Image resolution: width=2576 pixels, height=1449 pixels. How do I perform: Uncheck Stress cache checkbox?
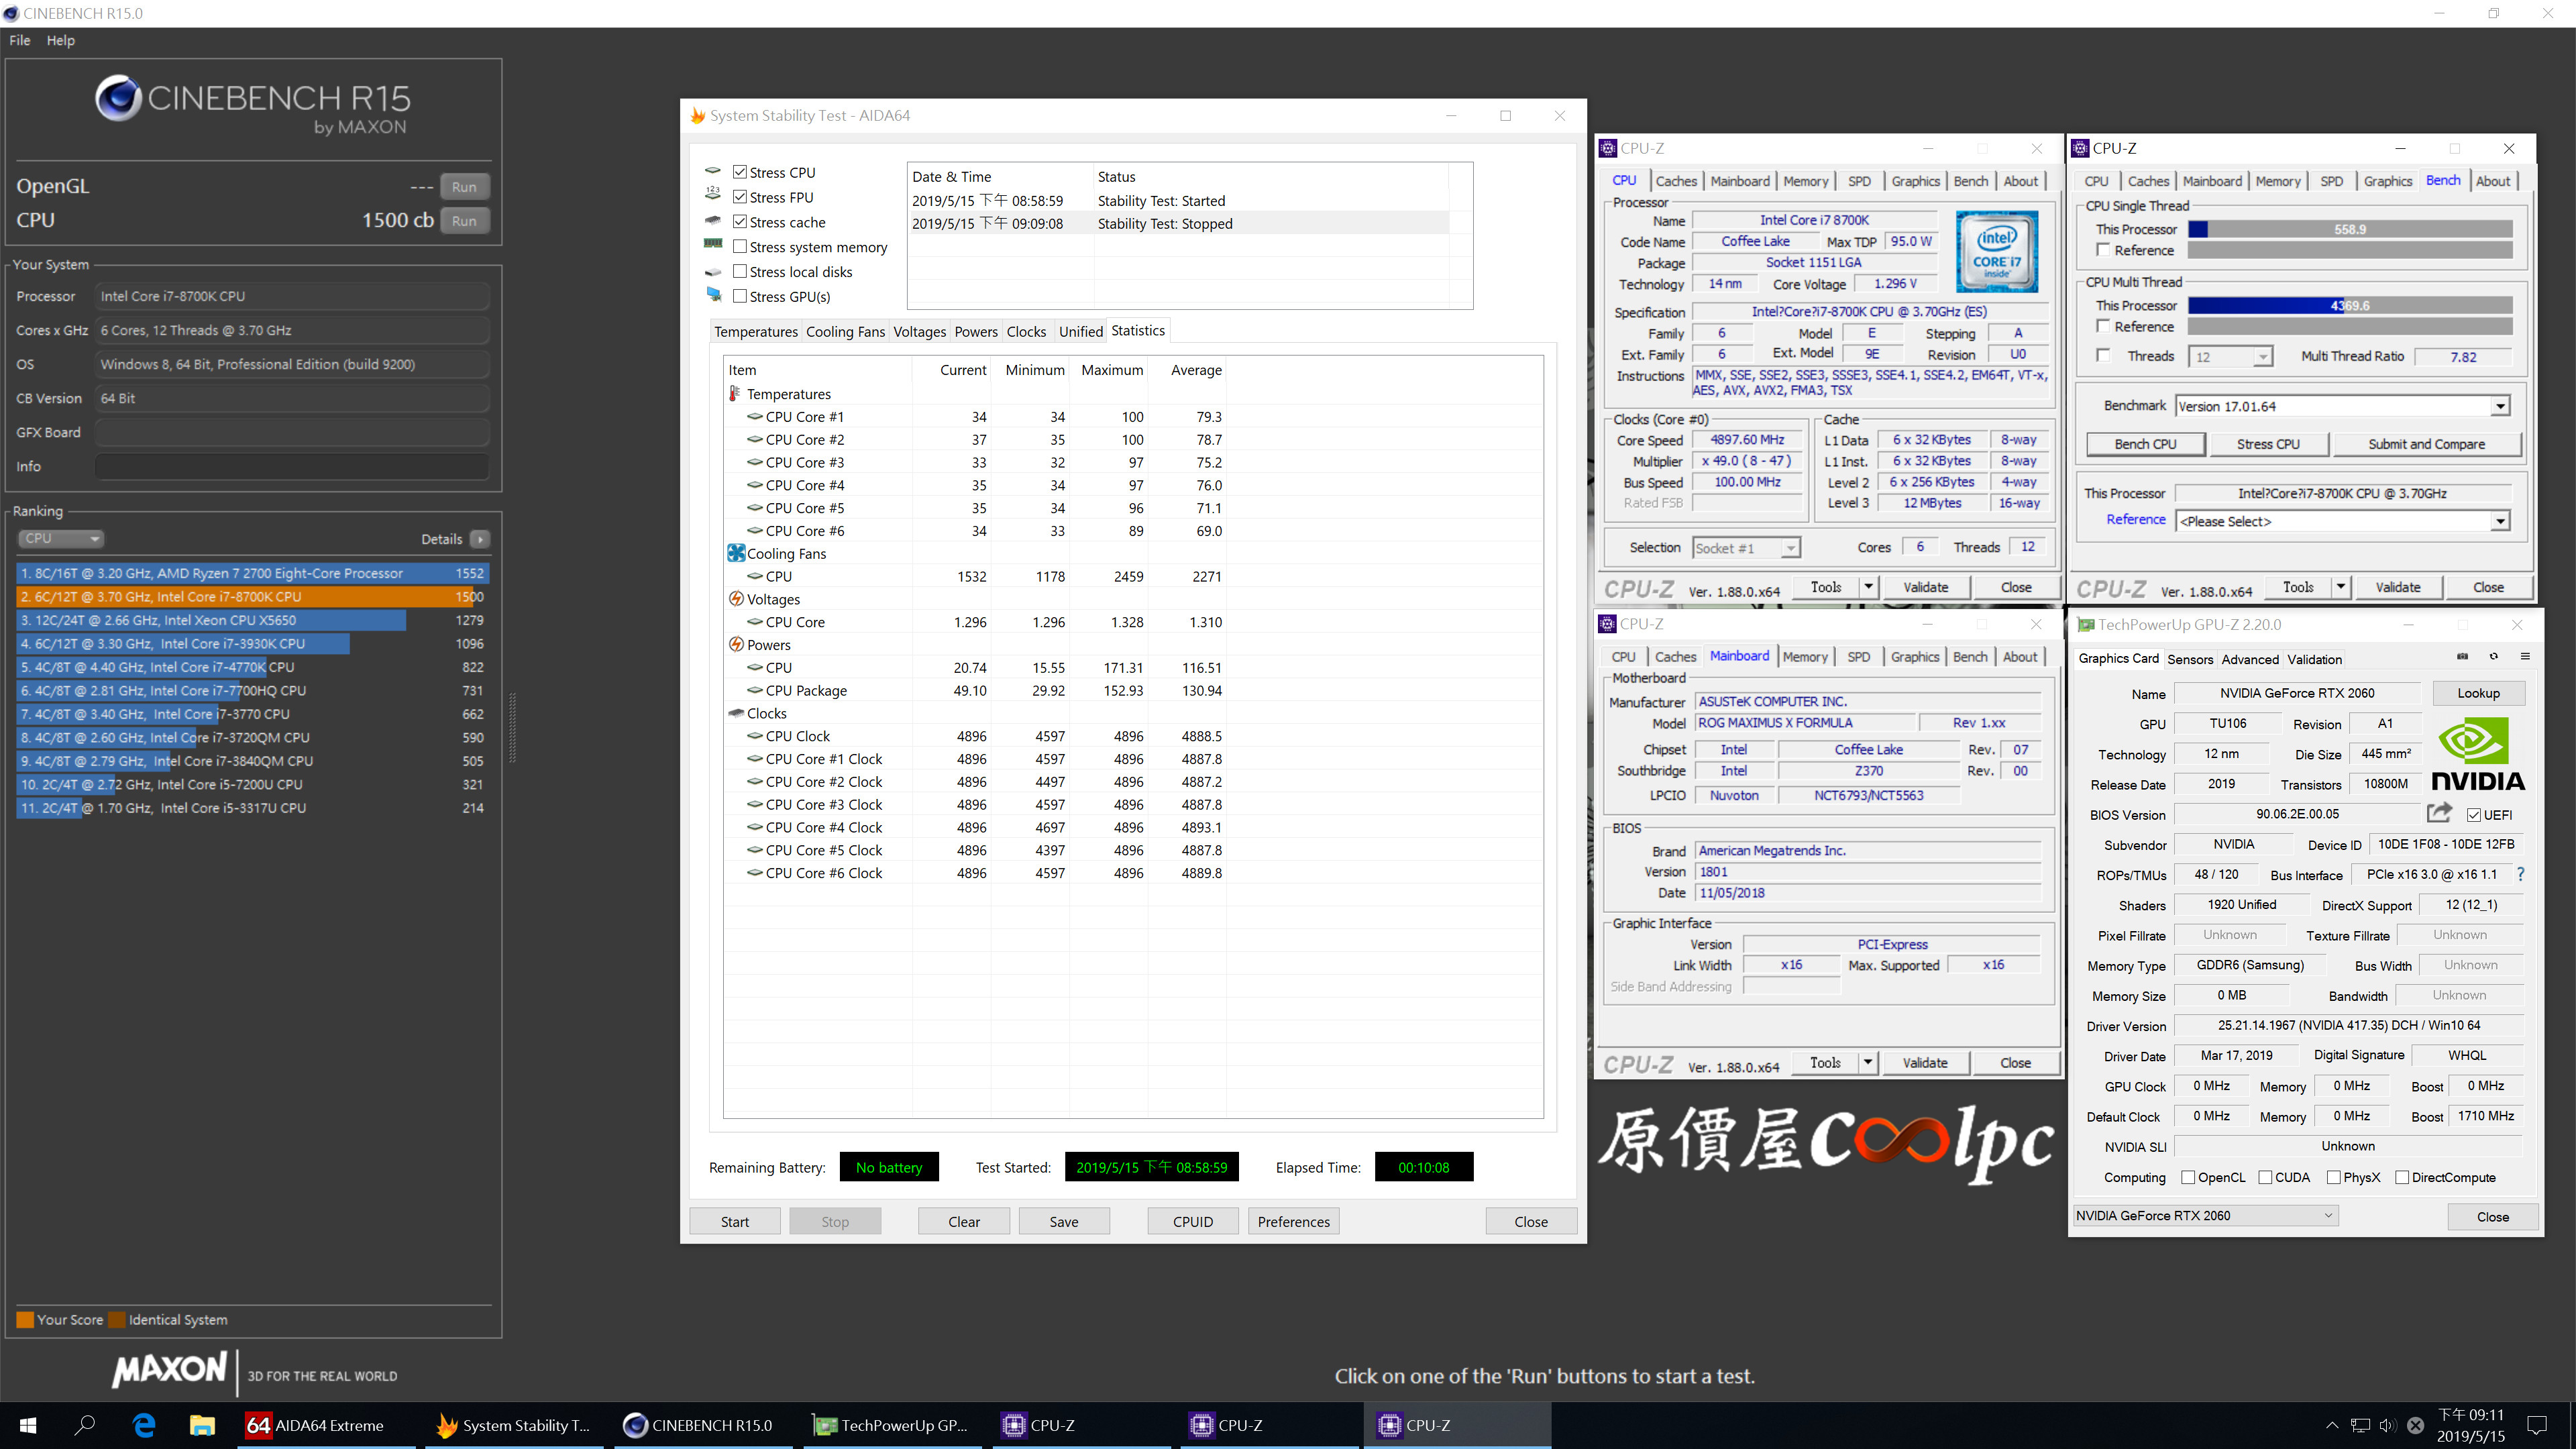[x=740, y=221]
